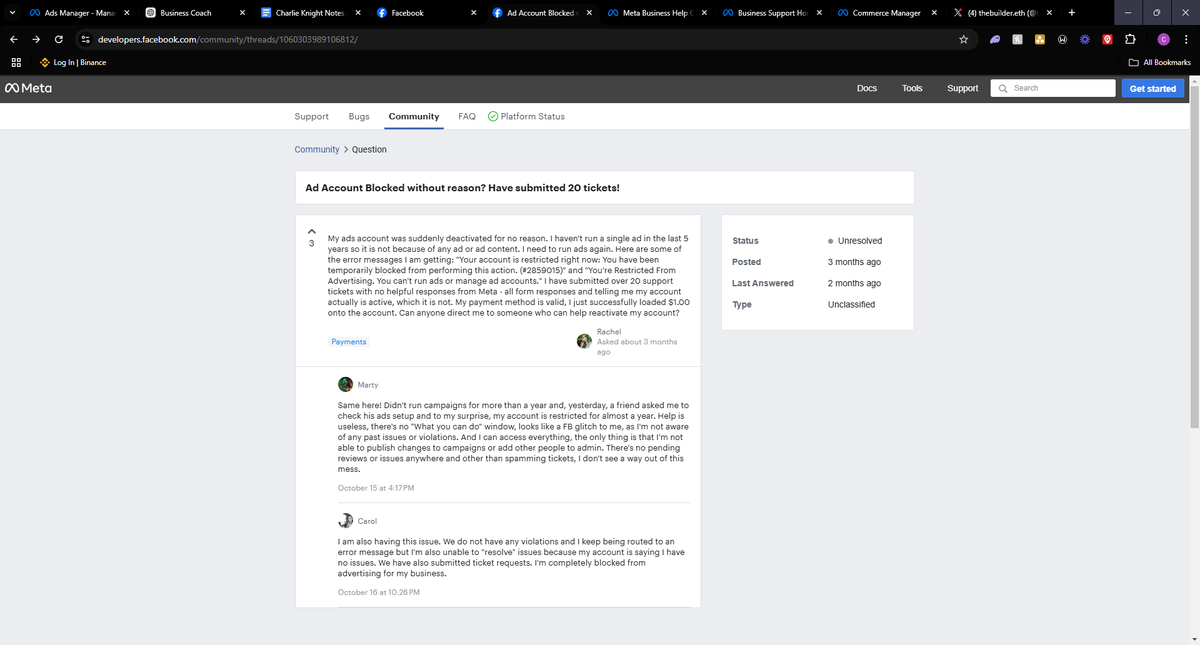Click the Meta logo
This screenshot has width=1200, height=645.
tap(29, 88)
